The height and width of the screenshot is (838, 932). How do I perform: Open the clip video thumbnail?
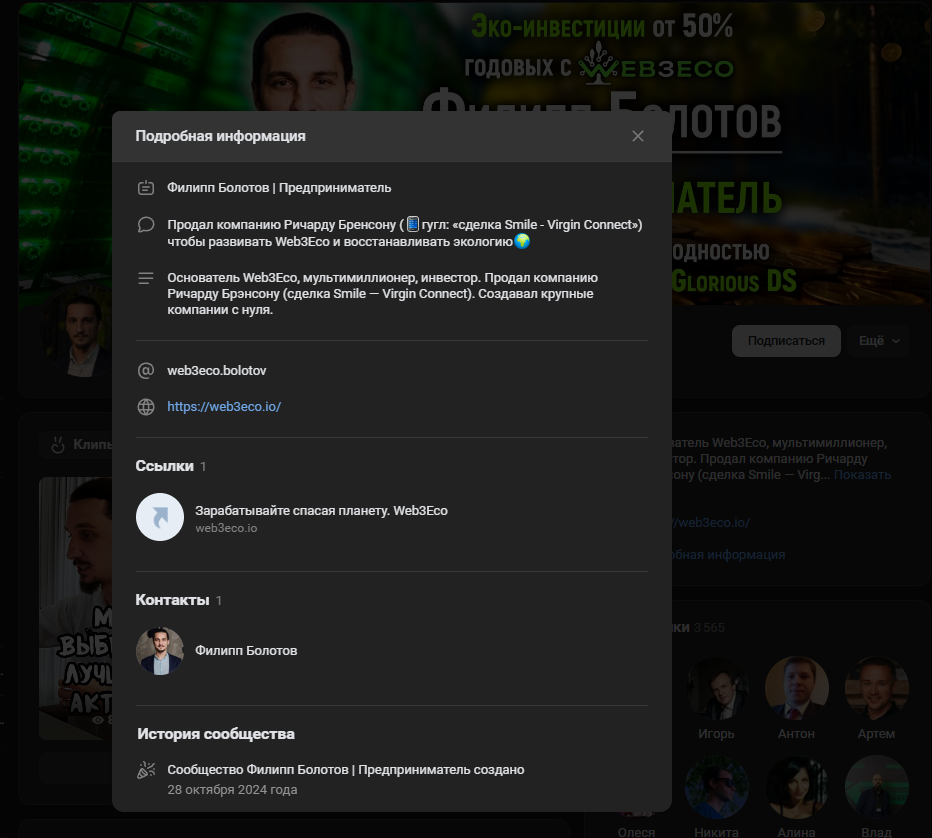(x=75, y=608)
